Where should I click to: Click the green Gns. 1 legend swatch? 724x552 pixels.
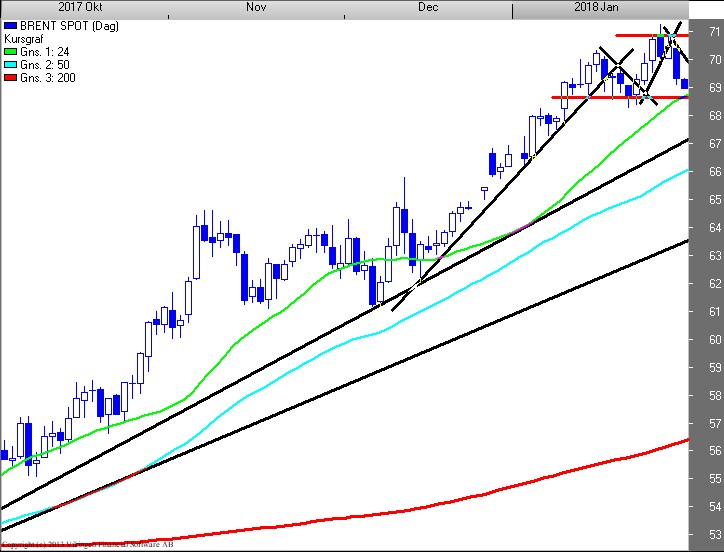click(11, 52)
